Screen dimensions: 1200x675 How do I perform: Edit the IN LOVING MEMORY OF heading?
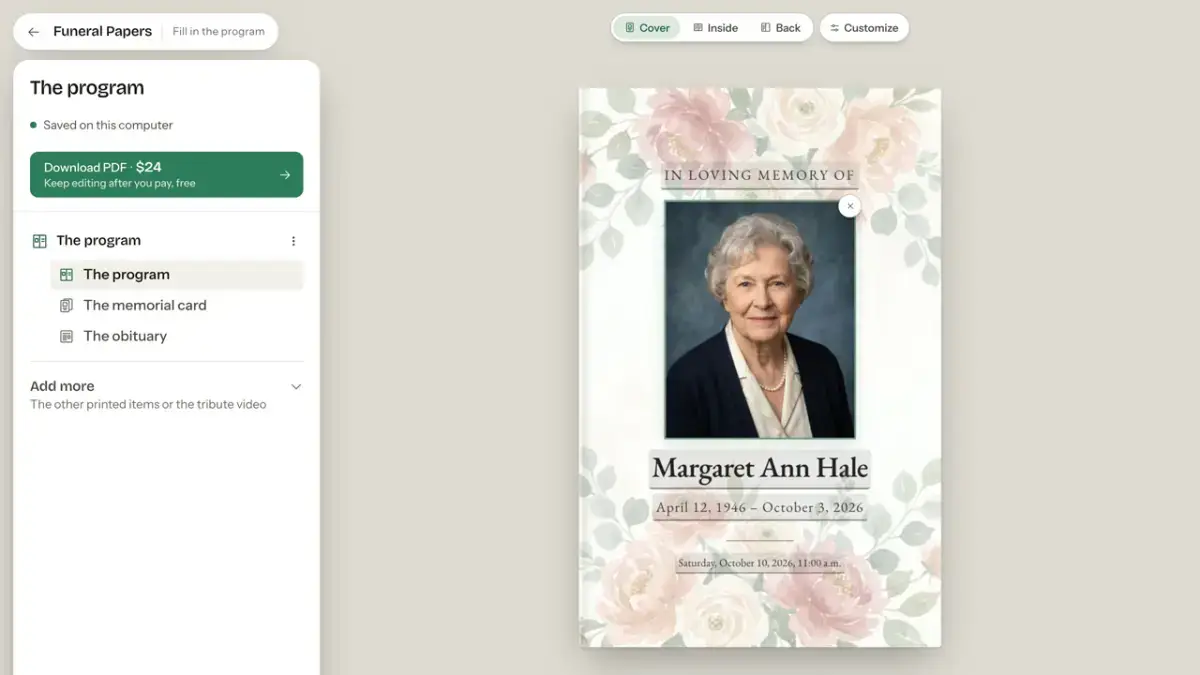pos(760,175)
